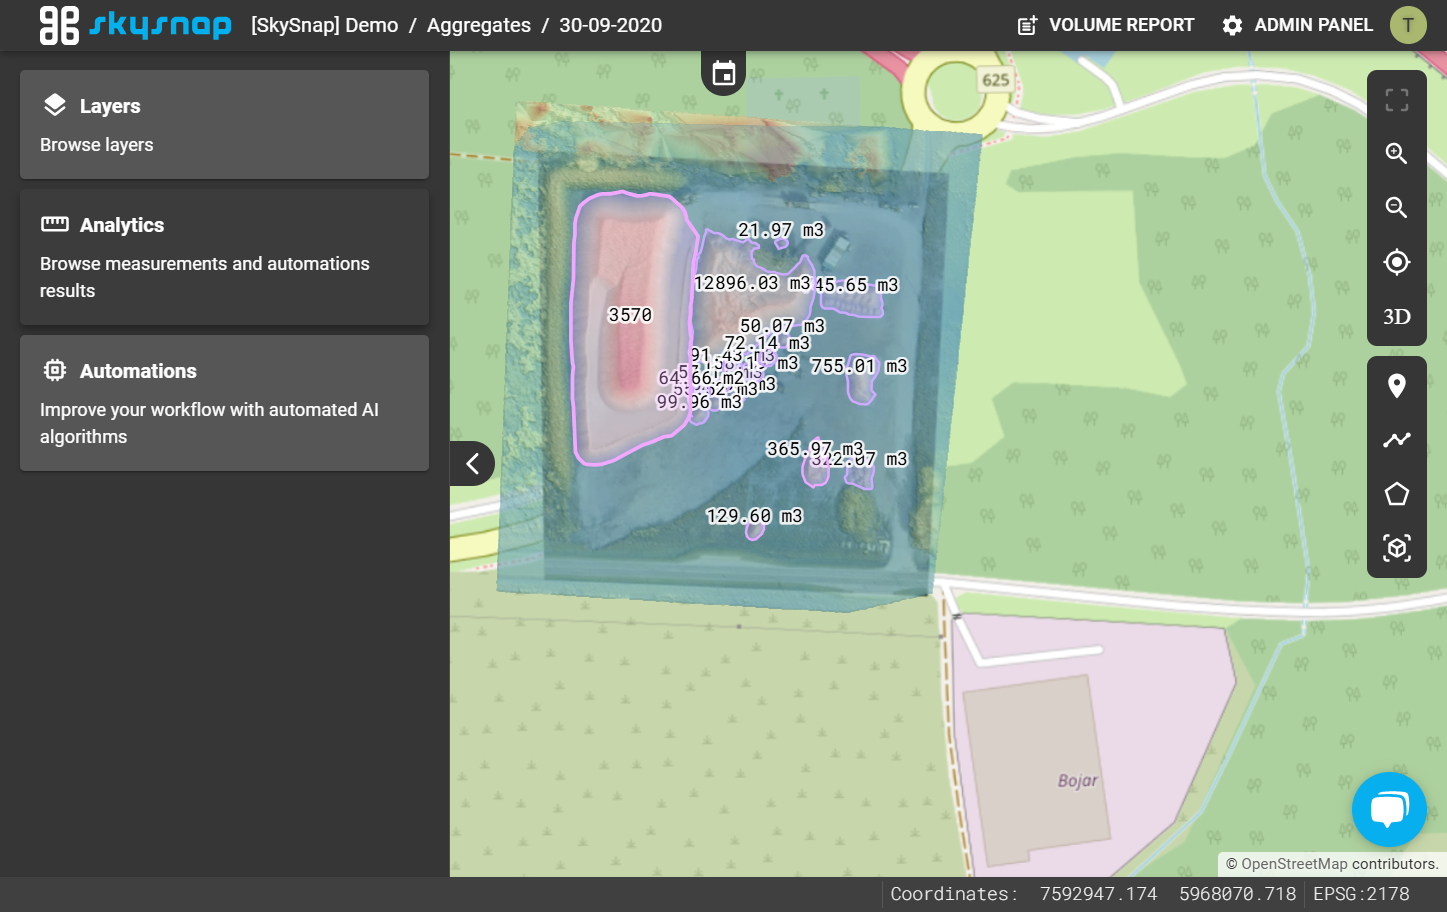Screen dimensions: 1447x912
Task: Select the 21.97 m3 volume label
Action: coord(781,230)
